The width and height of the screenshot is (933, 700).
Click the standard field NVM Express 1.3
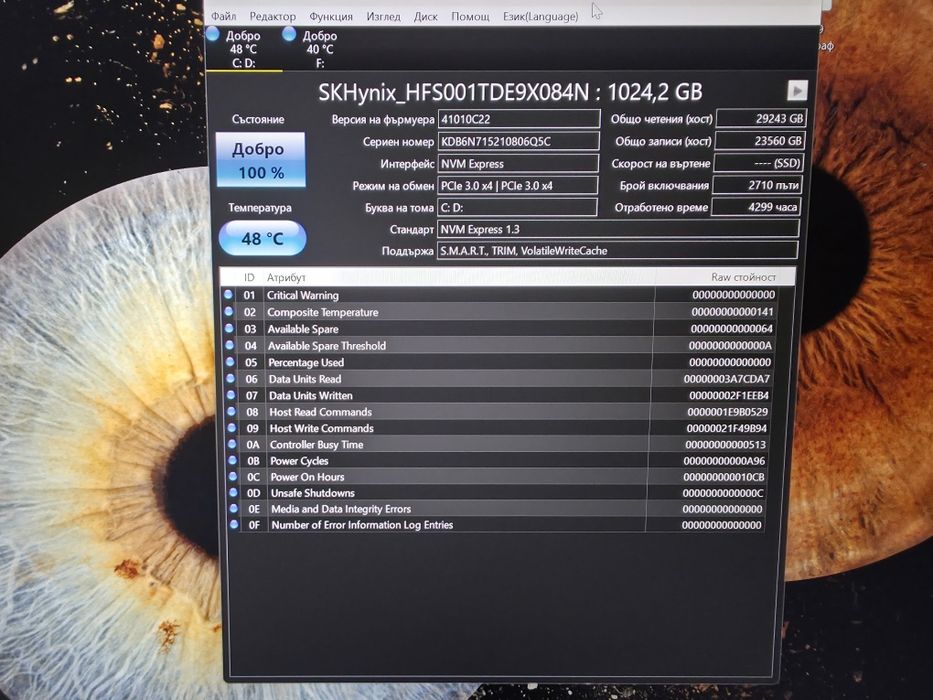[x=618, y=229]
